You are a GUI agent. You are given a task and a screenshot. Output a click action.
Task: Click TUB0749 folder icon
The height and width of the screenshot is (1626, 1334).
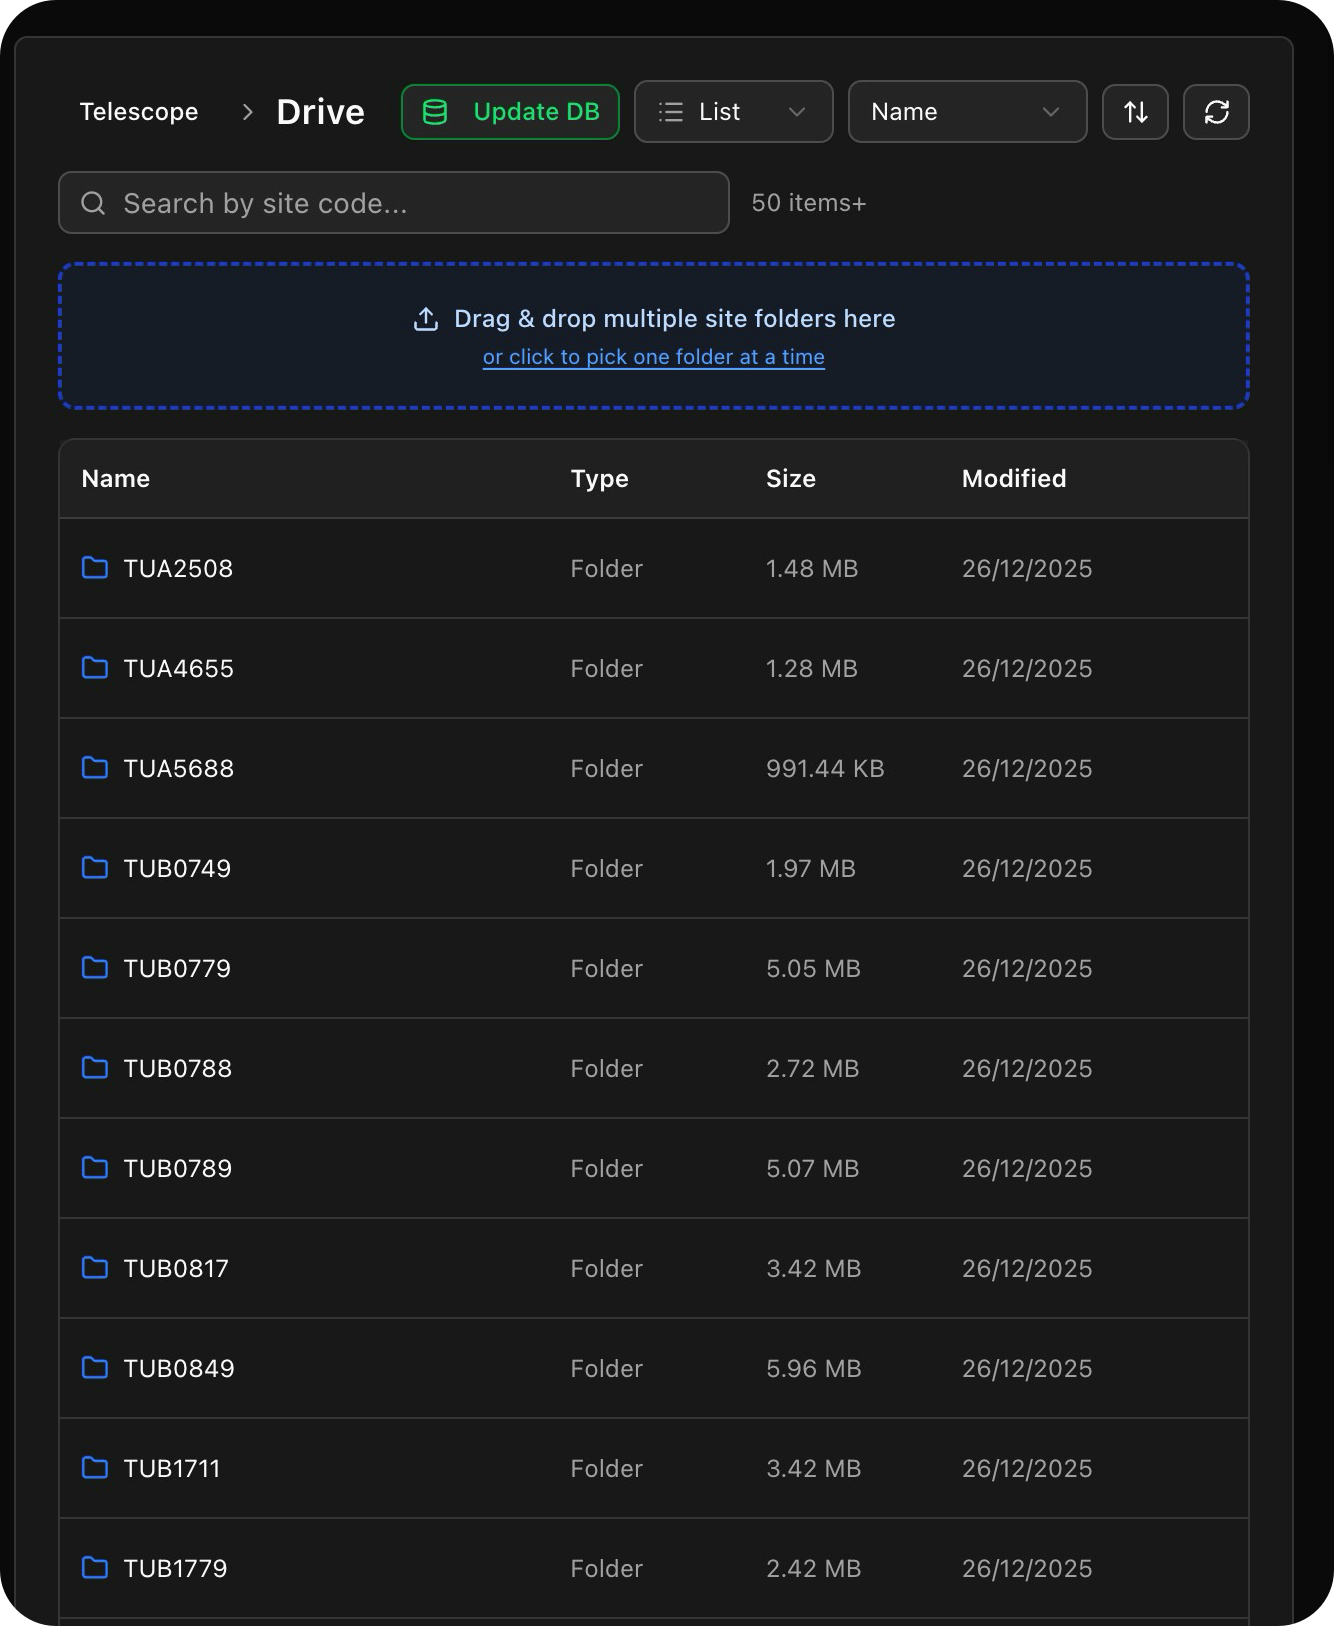[x=95, y=868]
